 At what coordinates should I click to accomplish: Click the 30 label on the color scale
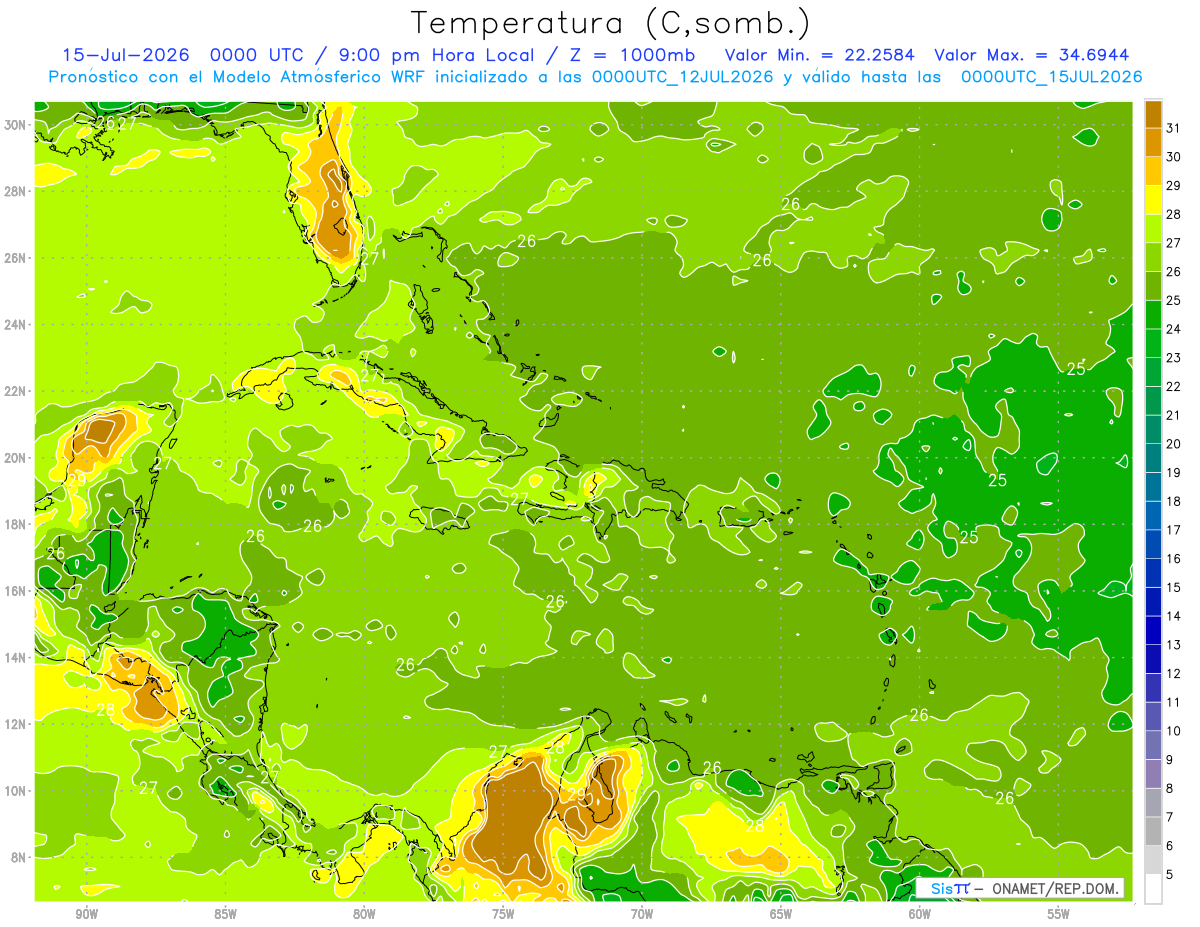[1174, 157]
